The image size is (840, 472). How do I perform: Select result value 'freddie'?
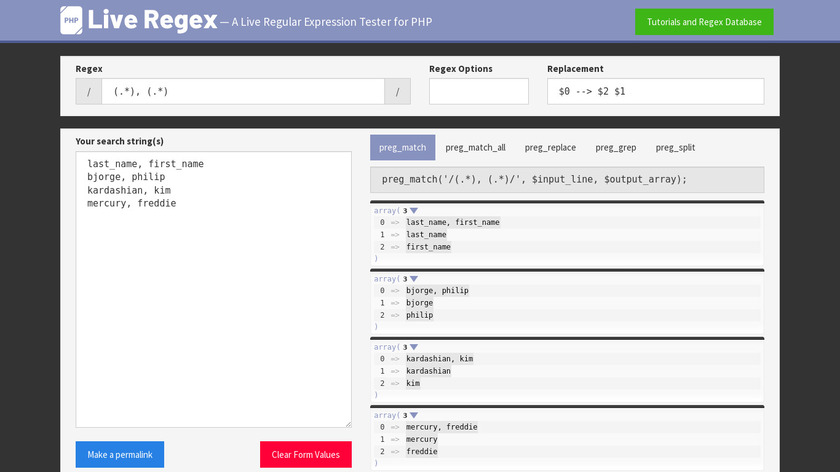(422, 451)
